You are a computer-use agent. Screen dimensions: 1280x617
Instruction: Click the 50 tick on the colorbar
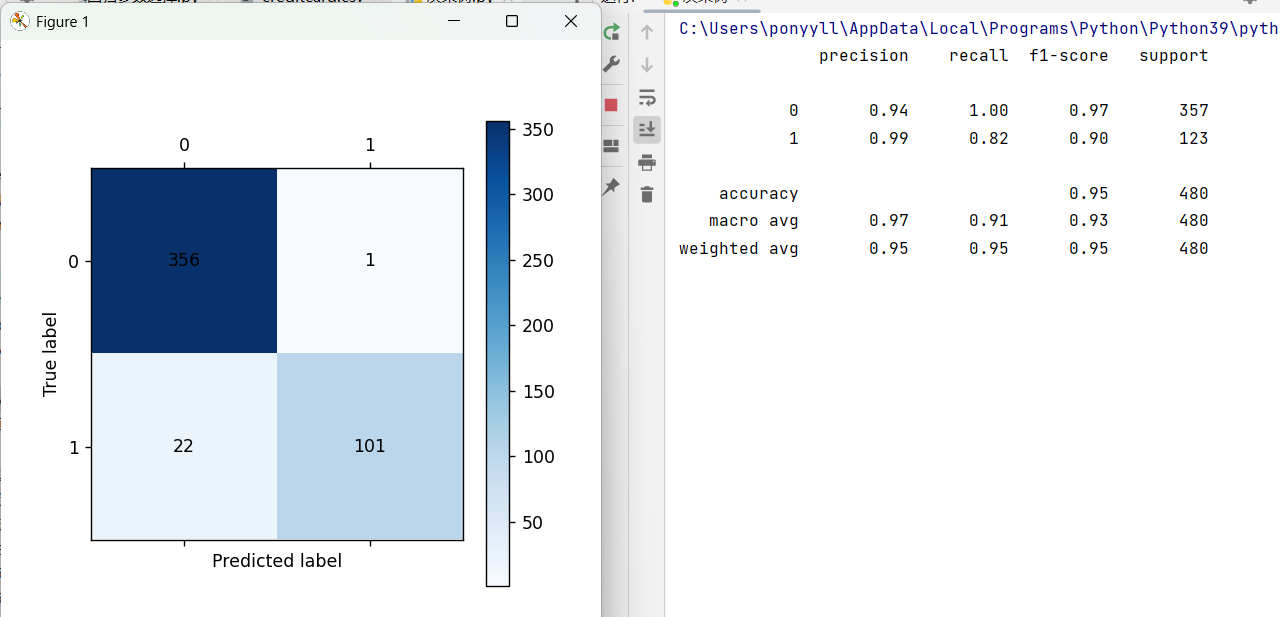tap(532, 523)
